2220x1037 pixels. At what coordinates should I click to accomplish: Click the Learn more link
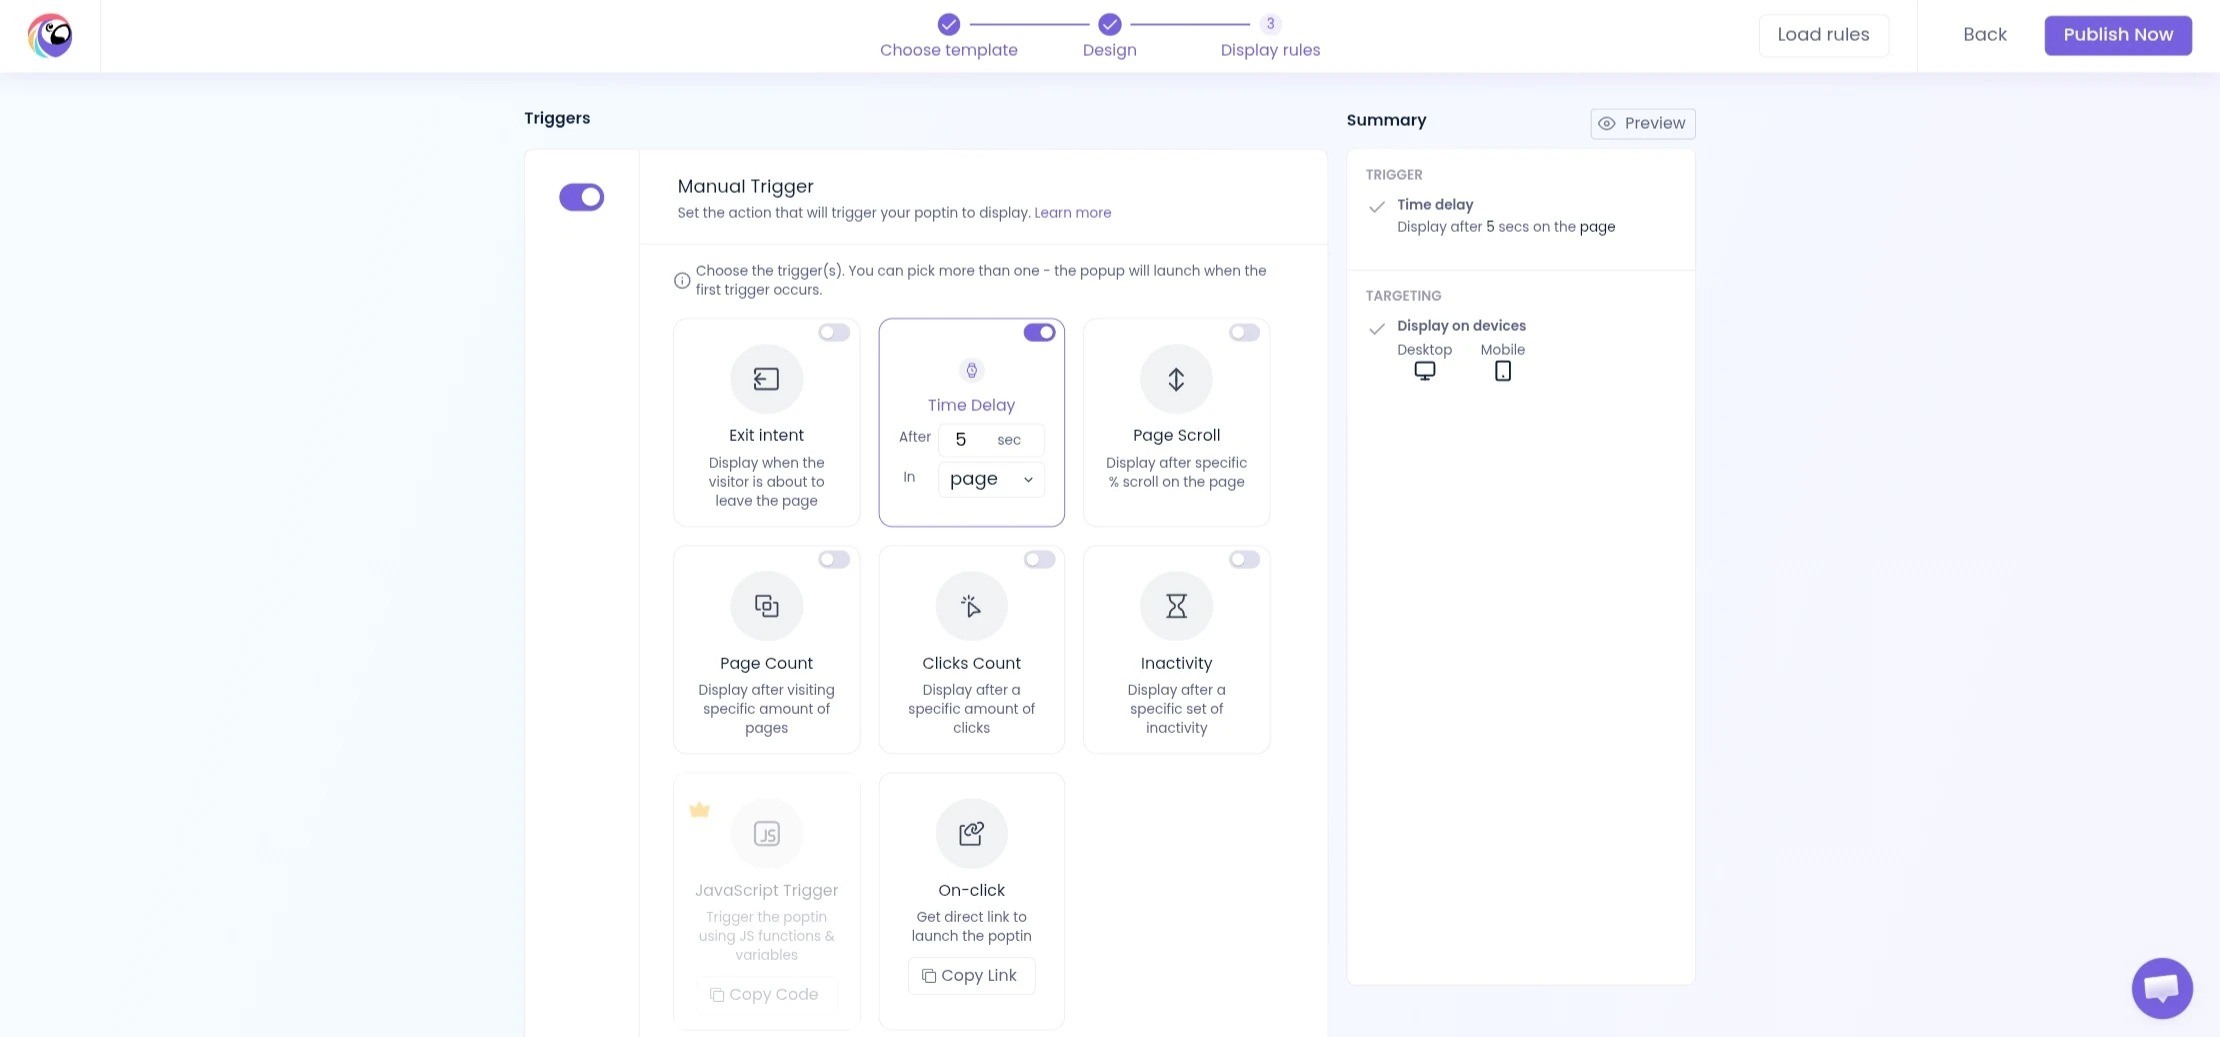[1072, 213]
